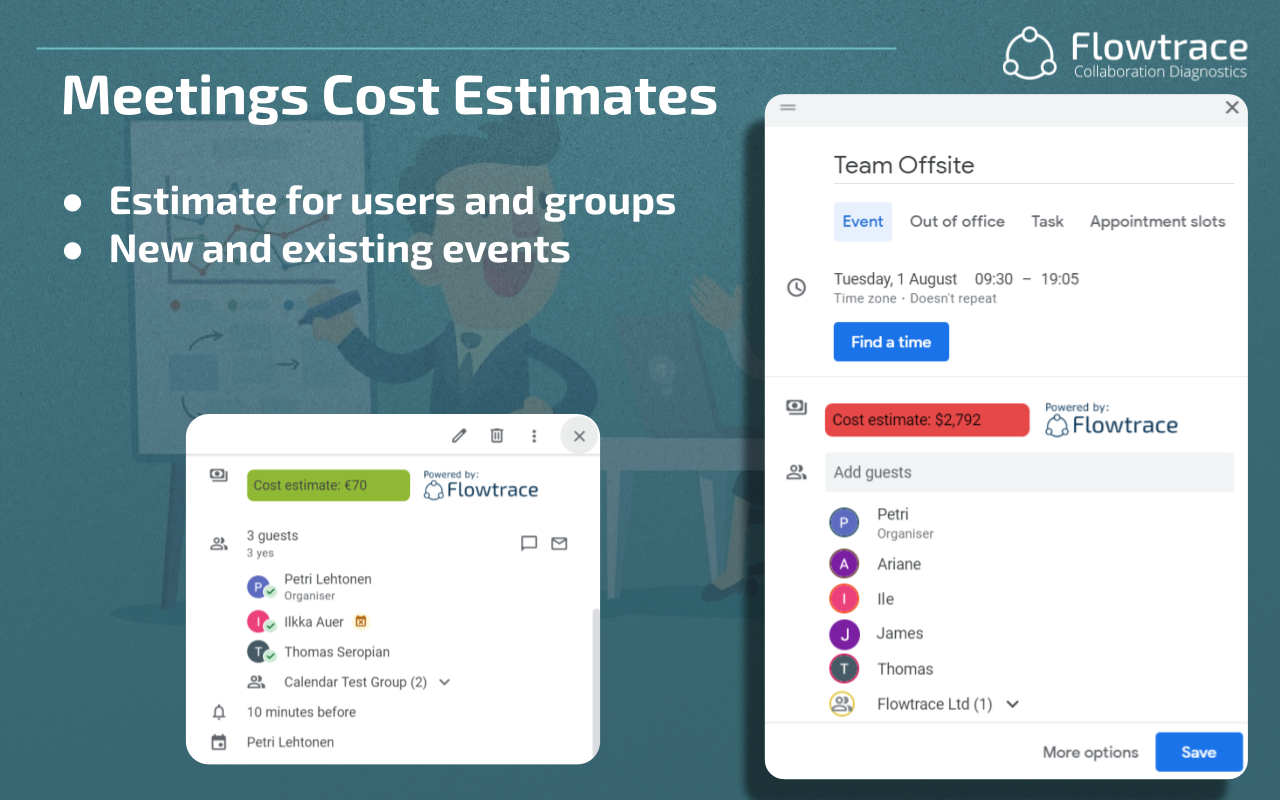Viewport: 1280px width, 800px height.
Task: Switch to the Out of office tab
Action: (x=956, y=221)
